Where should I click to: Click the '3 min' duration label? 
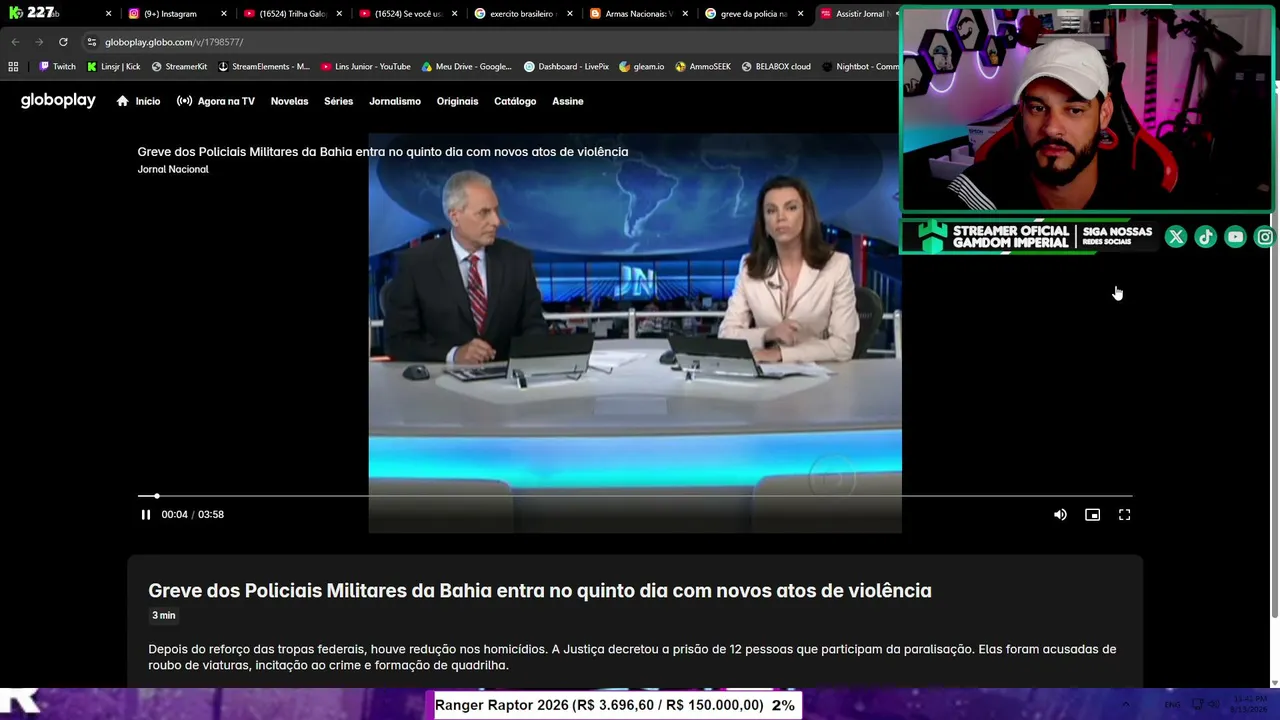pos(163,616)
